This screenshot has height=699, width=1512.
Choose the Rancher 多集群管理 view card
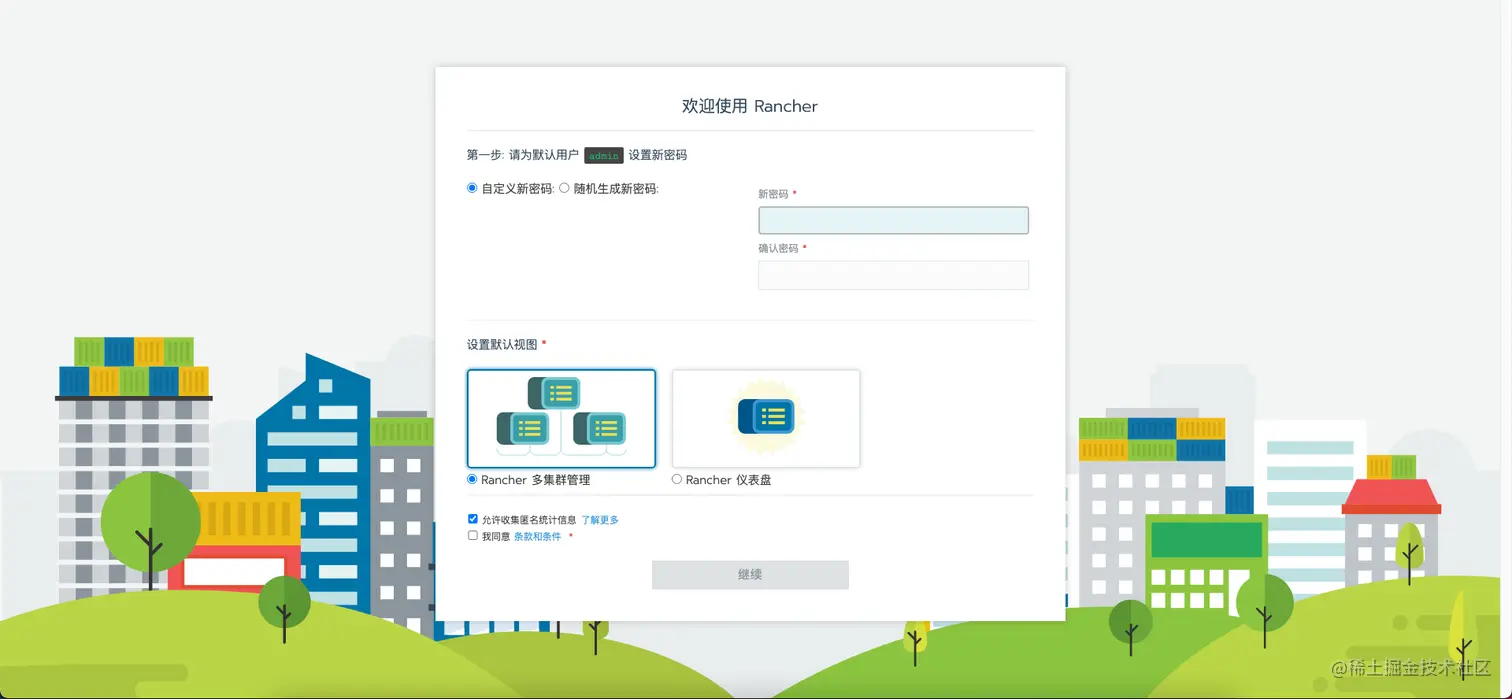click(x=561, y=418)
